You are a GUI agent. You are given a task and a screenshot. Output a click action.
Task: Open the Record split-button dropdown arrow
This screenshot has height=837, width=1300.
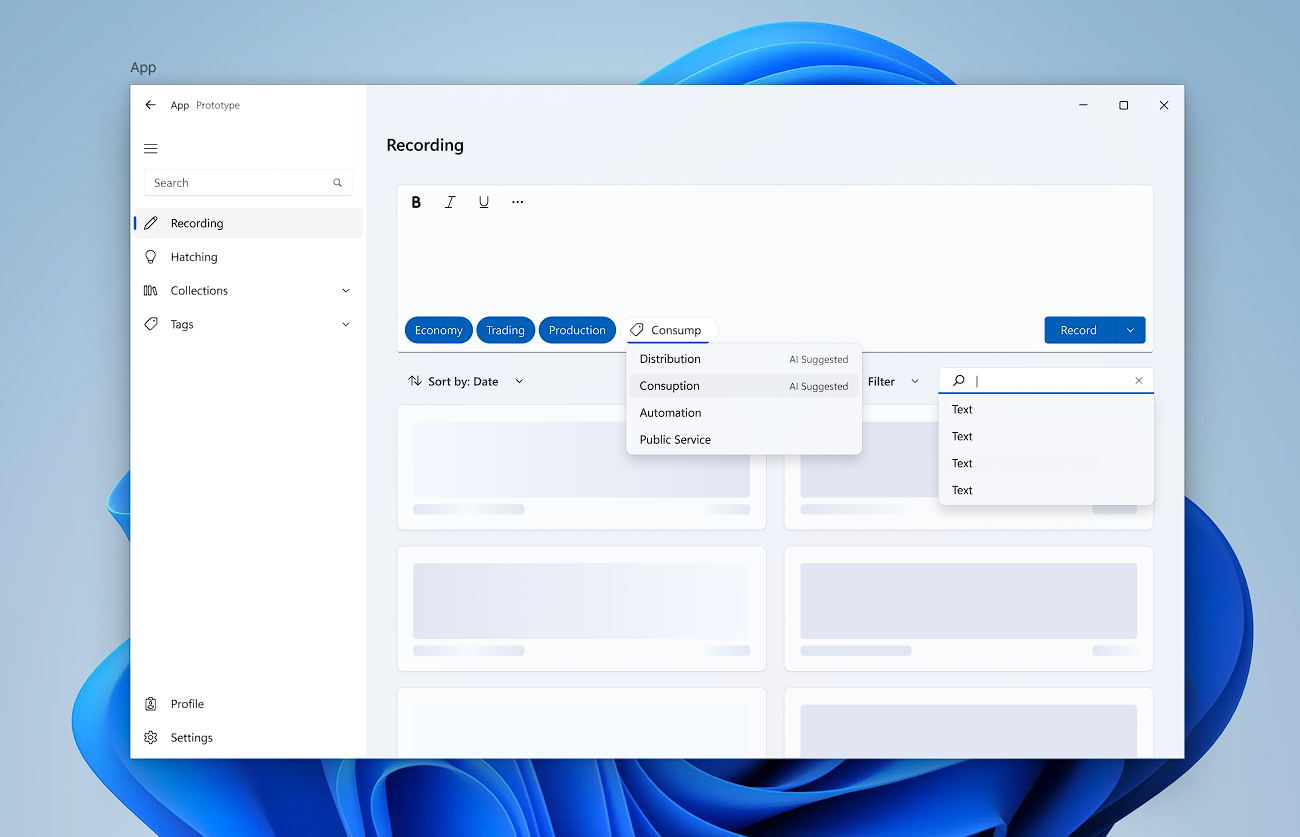click(x=1130, y=330)
